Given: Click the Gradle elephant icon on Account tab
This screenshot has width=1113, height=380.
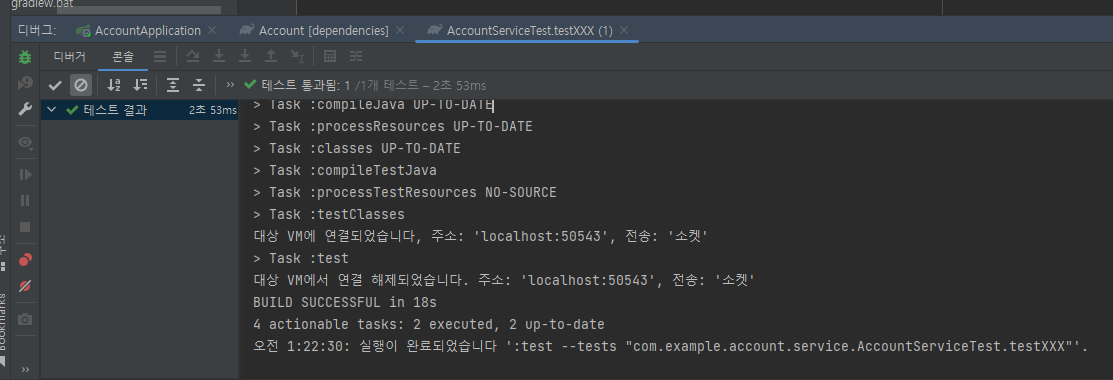Looking at the screenshot, I should [x=247, y=31].
